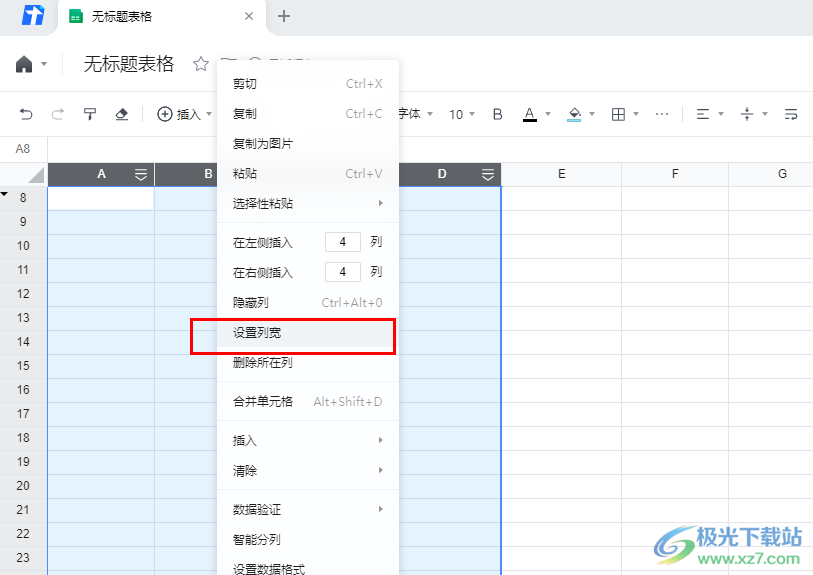813x575 pixels.
Task: Choose 删除所在列 menu item
Action: [308, 362]
